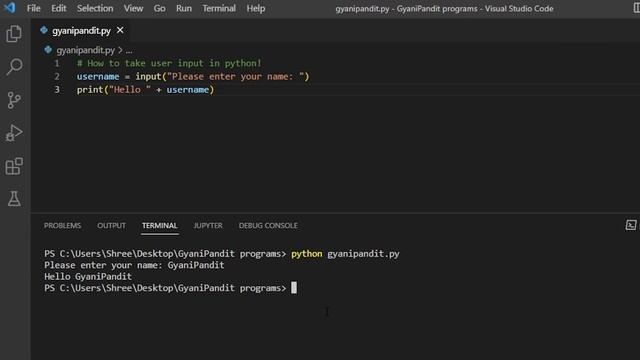640x360 pixels.
Task: Click the 'print' function on line 3
Action: point(90,89)
